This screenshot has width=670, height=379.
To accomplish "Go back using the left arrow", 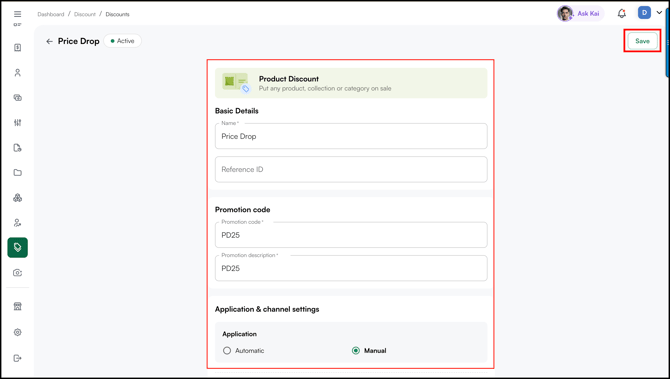I will [x=50, y=41].
